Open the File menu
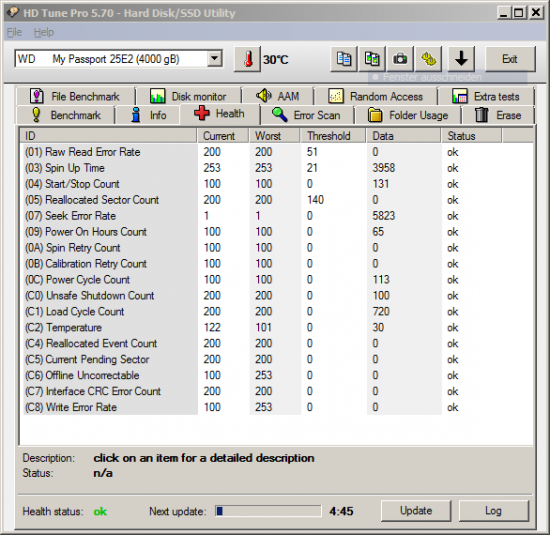 pyautogui.click(x=14, y=32)
